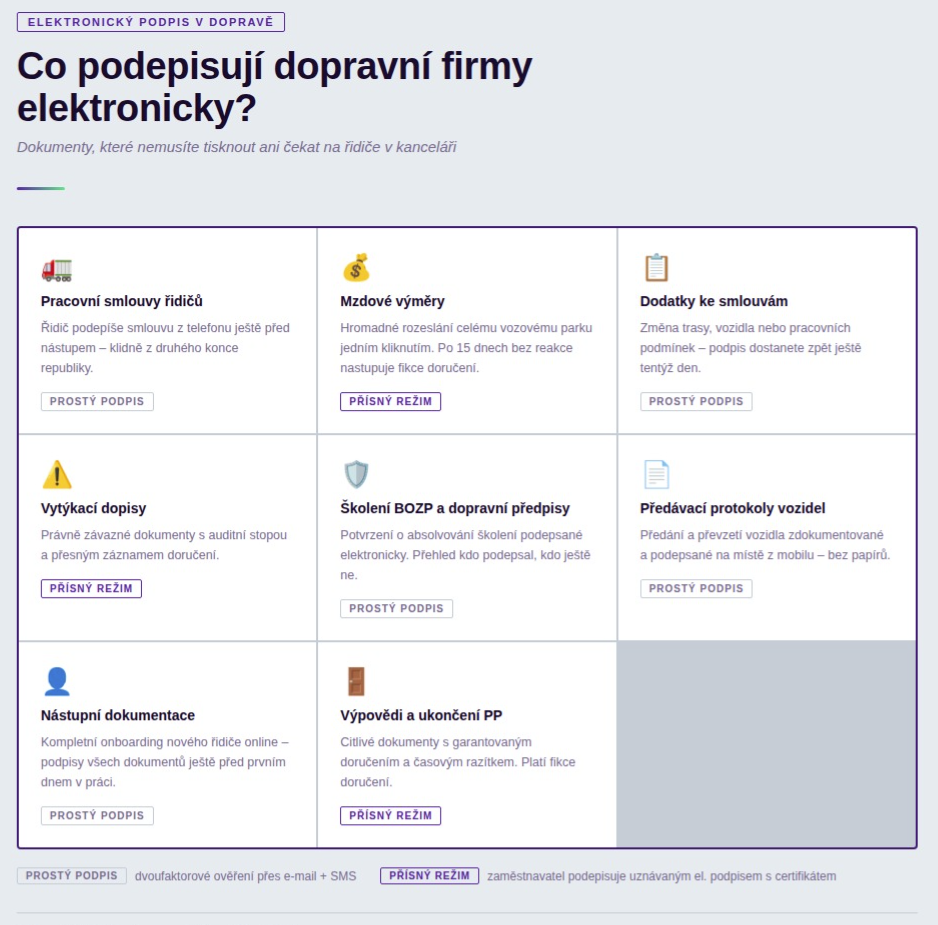This screenshot has width=938, height=925.
Task: Click 'Prostý podpis' tag under Pracovní smlouvy řidičů
Action: click(x=97, y=401)
